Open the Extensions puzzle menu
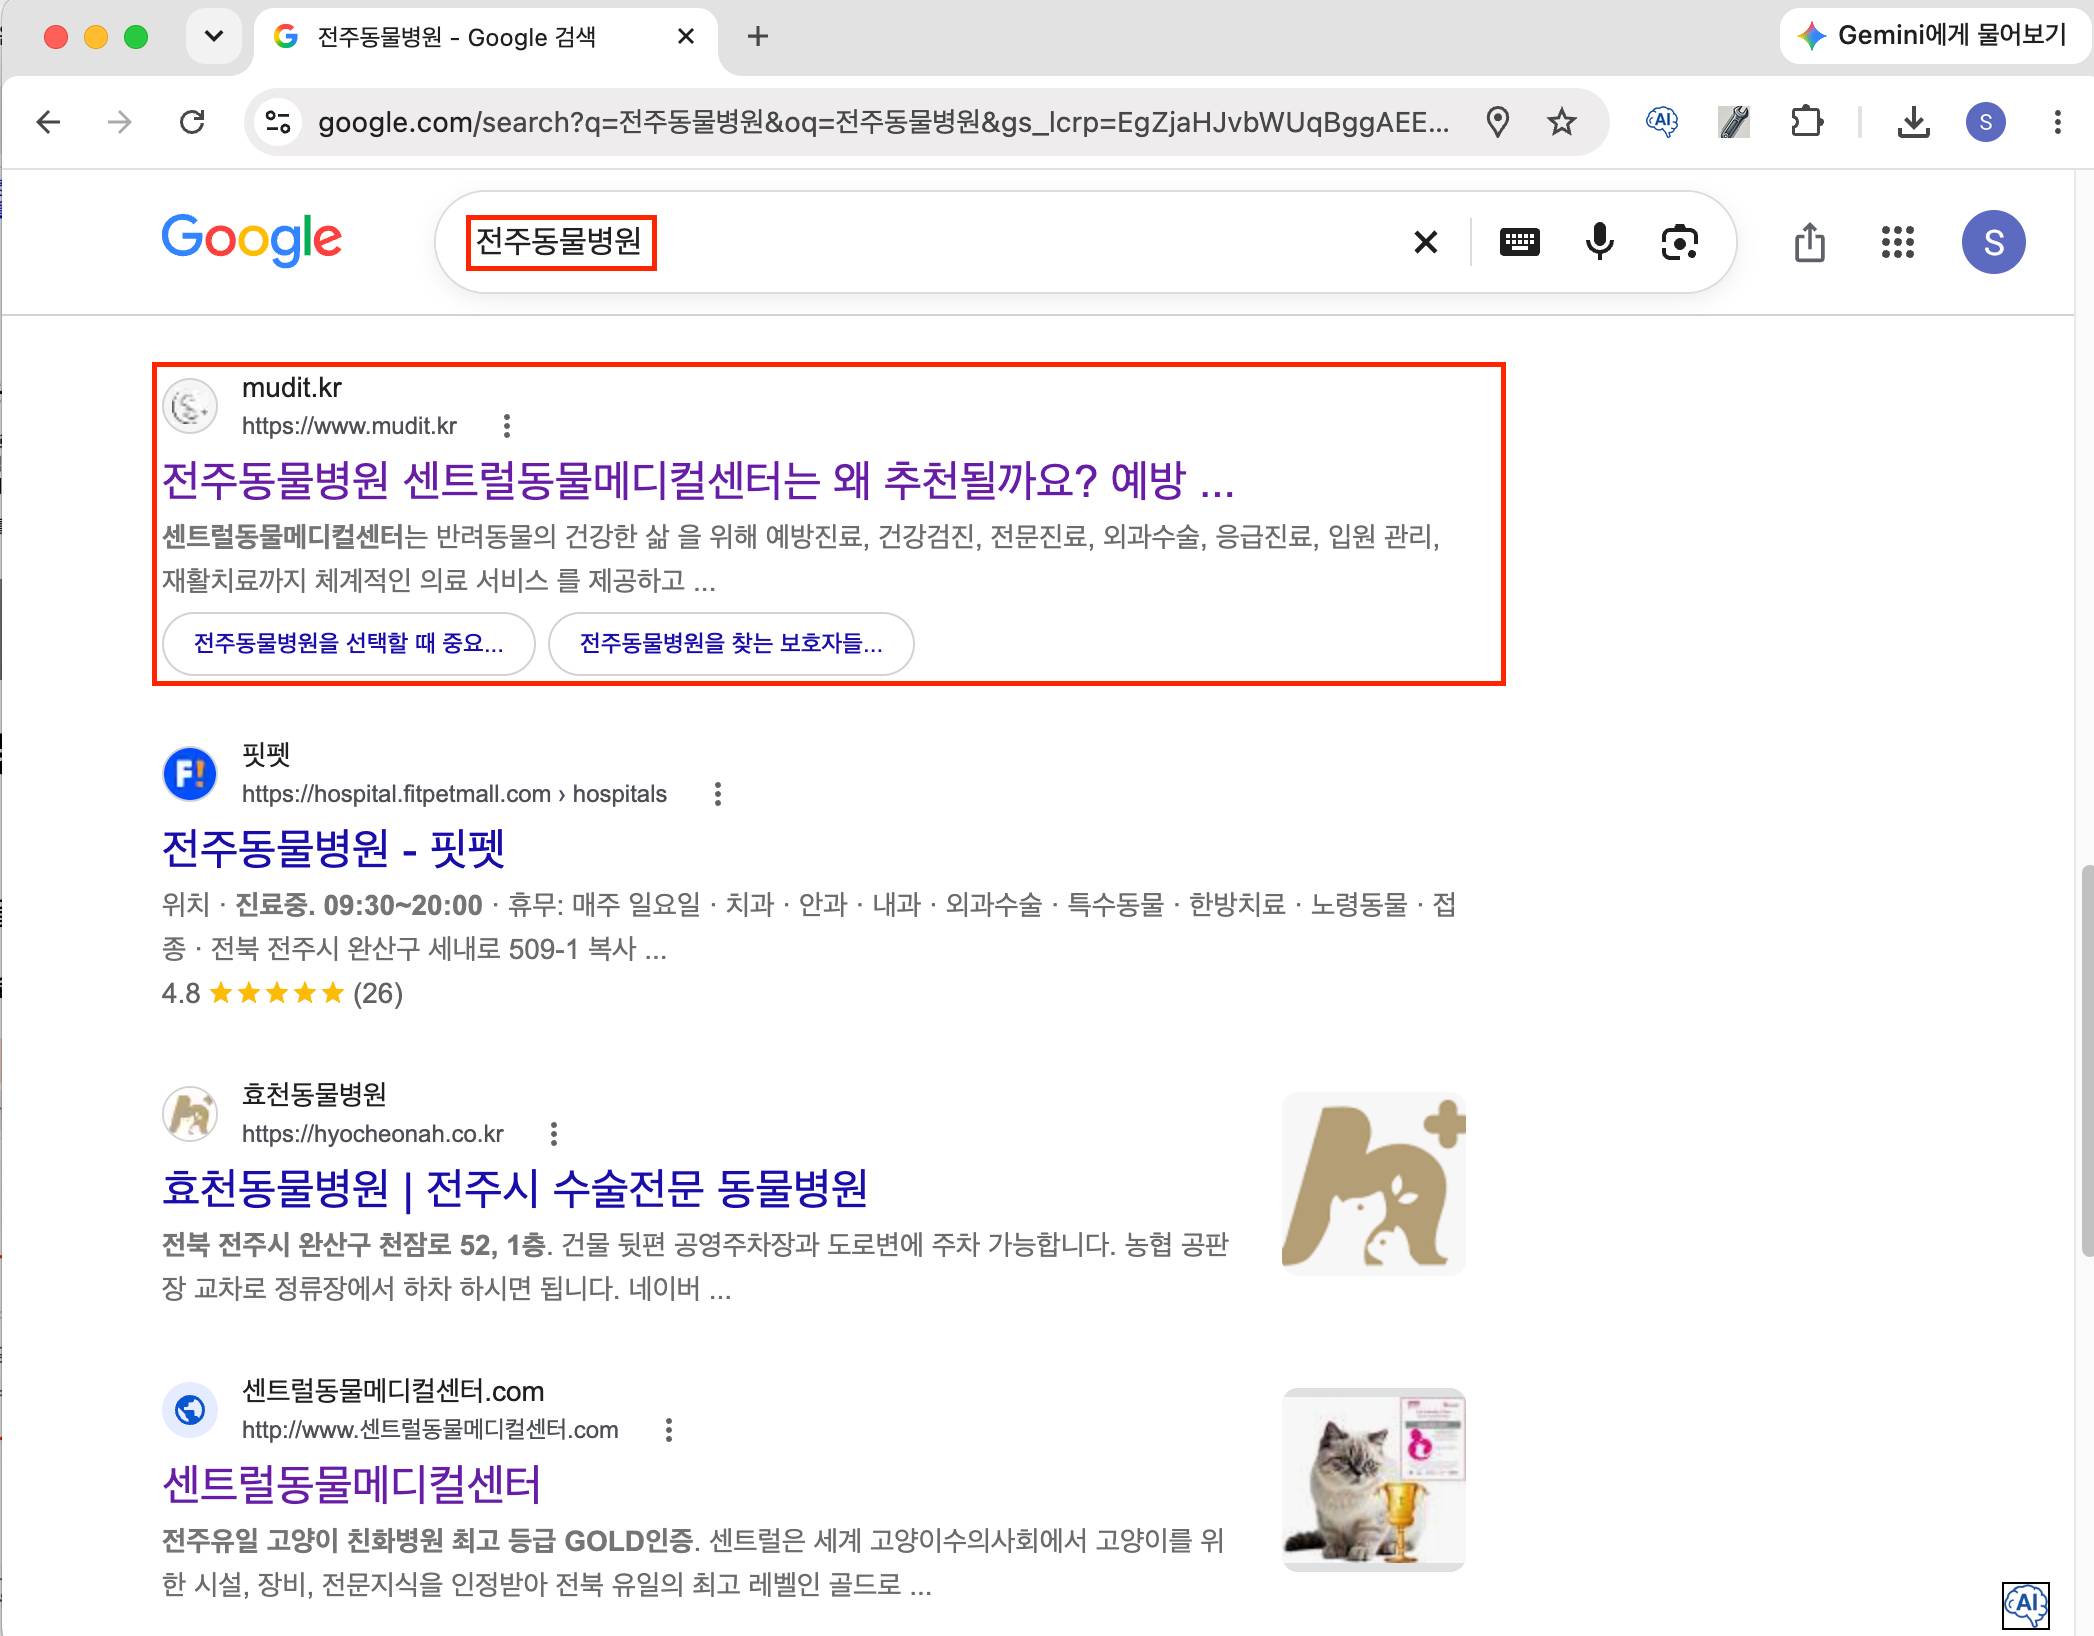The width and height of the screenshot is (2094, 1636). tap(1806, 122)
